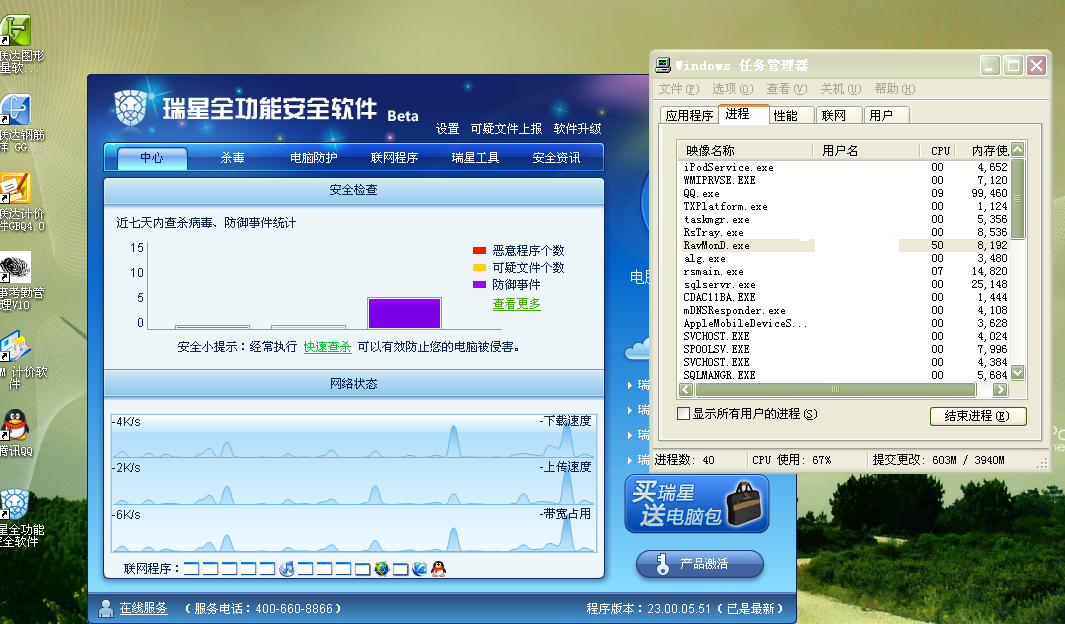This screenshot has width=1065, height=624.
Task: Click the 结束进程 button
Action: point(977,416)
